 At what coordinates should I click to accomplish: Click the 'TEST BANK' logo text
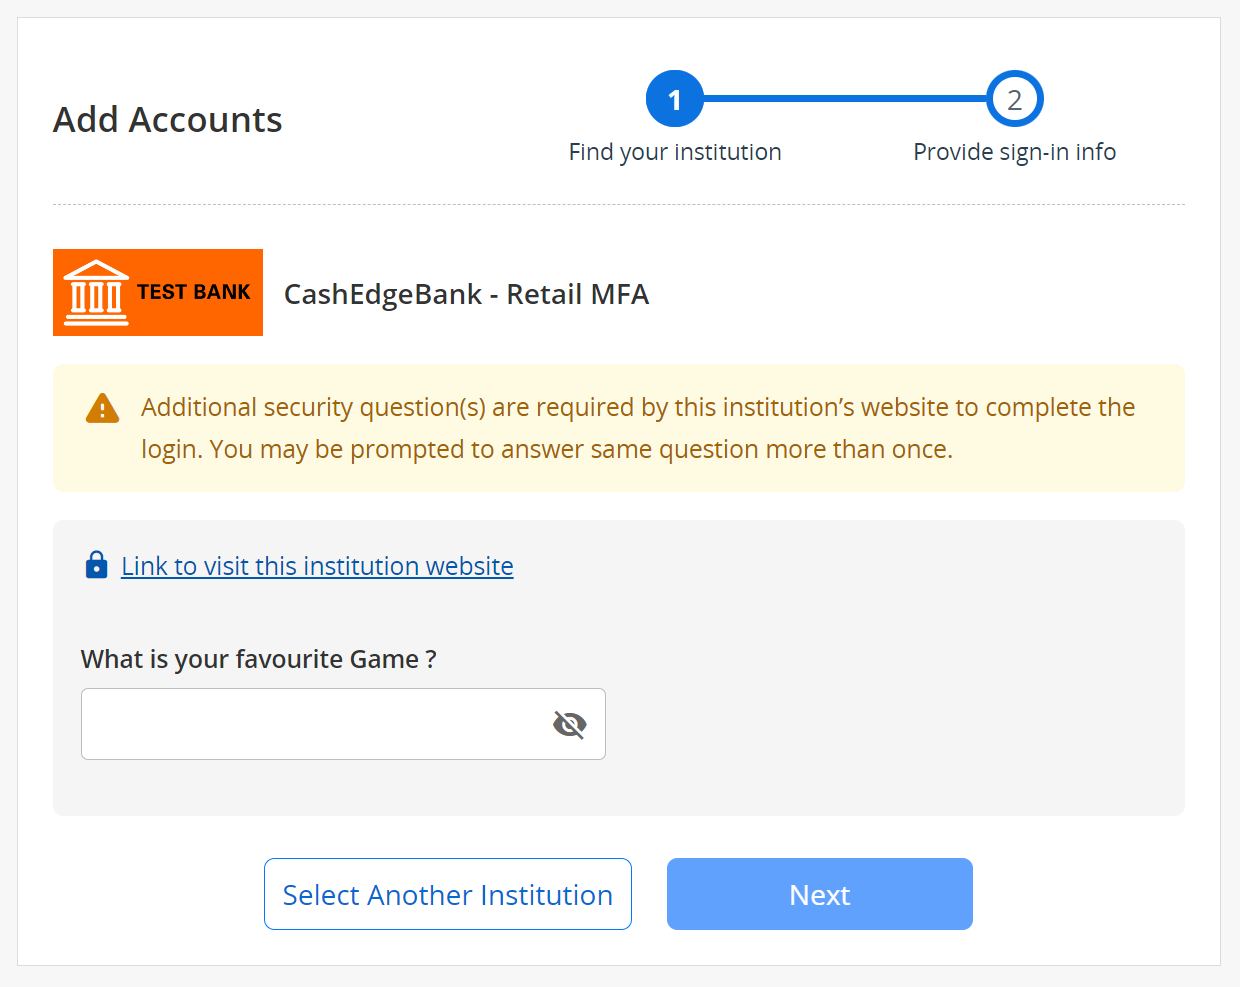tap(194, 292)
